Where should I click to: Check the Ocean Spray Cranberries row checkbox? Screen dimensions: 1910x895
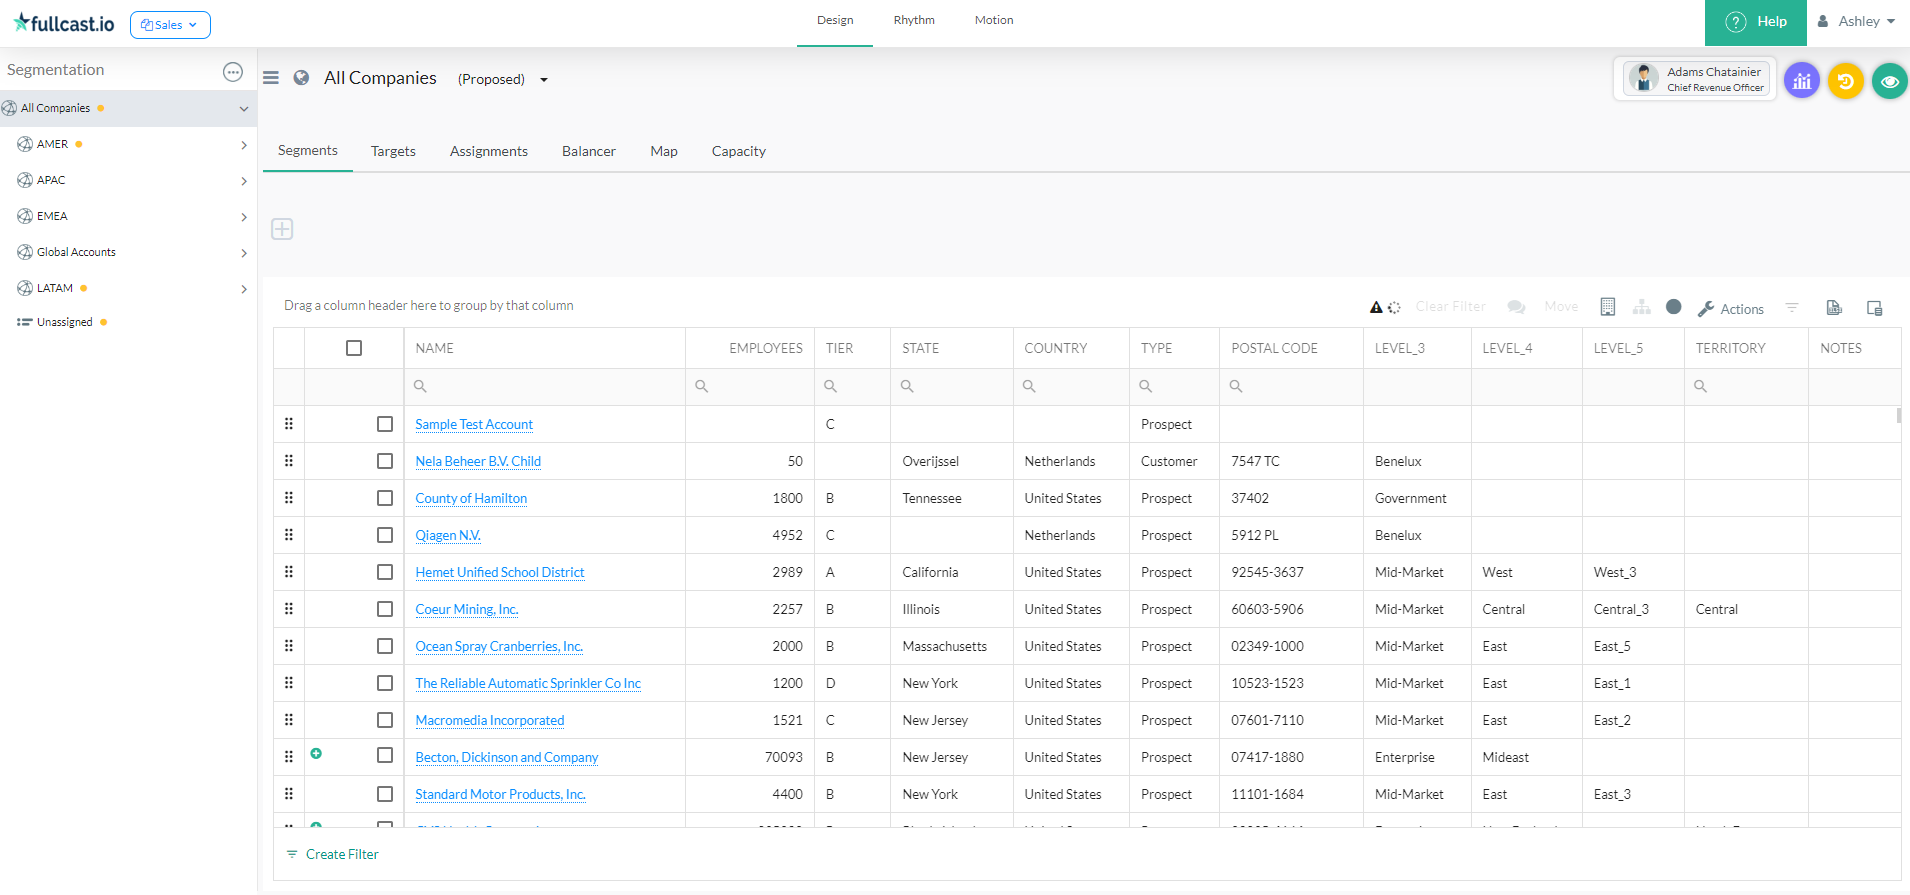pos(385,646)
